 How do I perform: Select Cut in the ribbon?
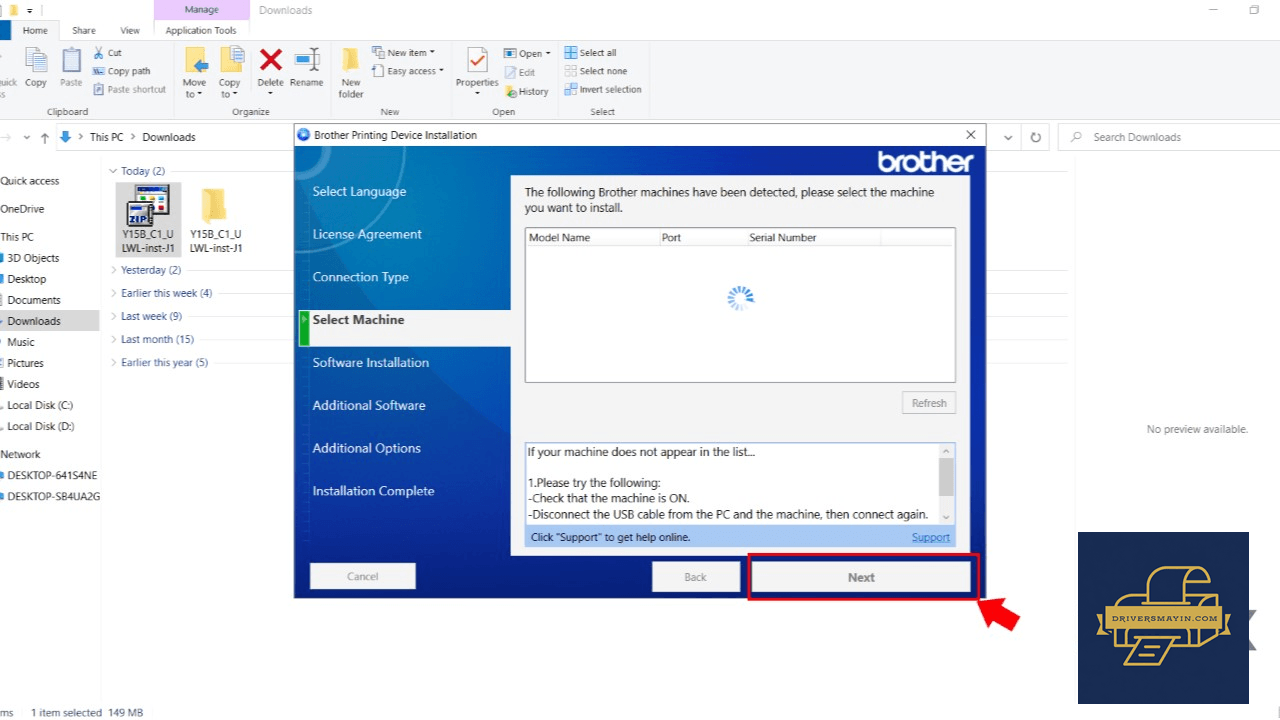pyautogui.click(x=107, y=53)
